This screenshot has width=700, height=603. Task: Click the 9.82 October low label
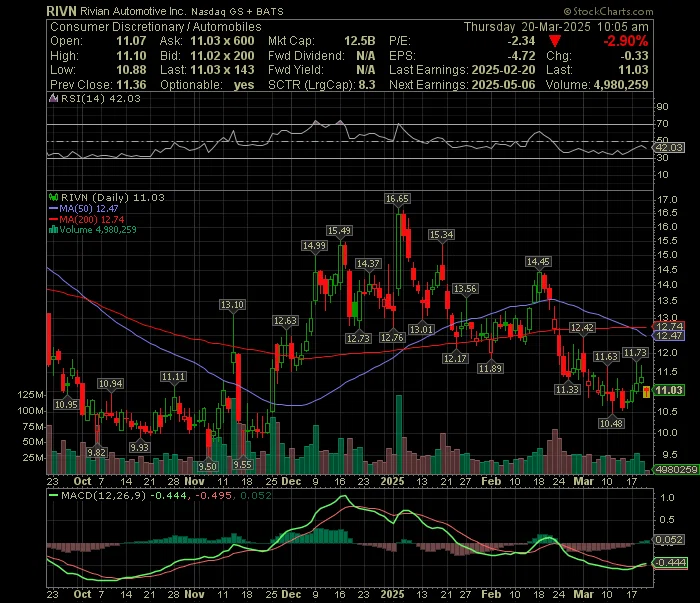[x=96, y=453]
